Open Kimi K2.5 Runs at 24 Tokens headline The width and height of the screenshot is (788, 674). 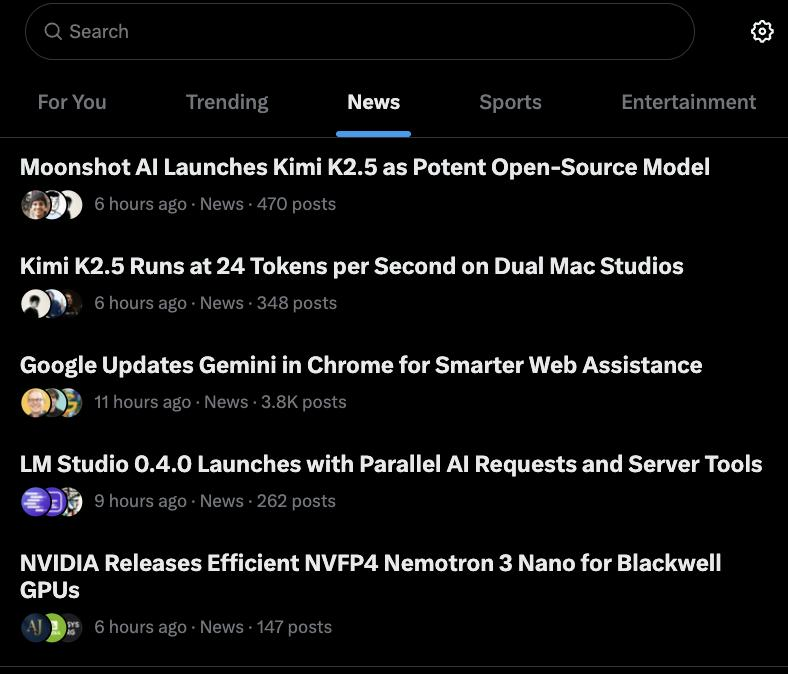click(x=352, y=266)
